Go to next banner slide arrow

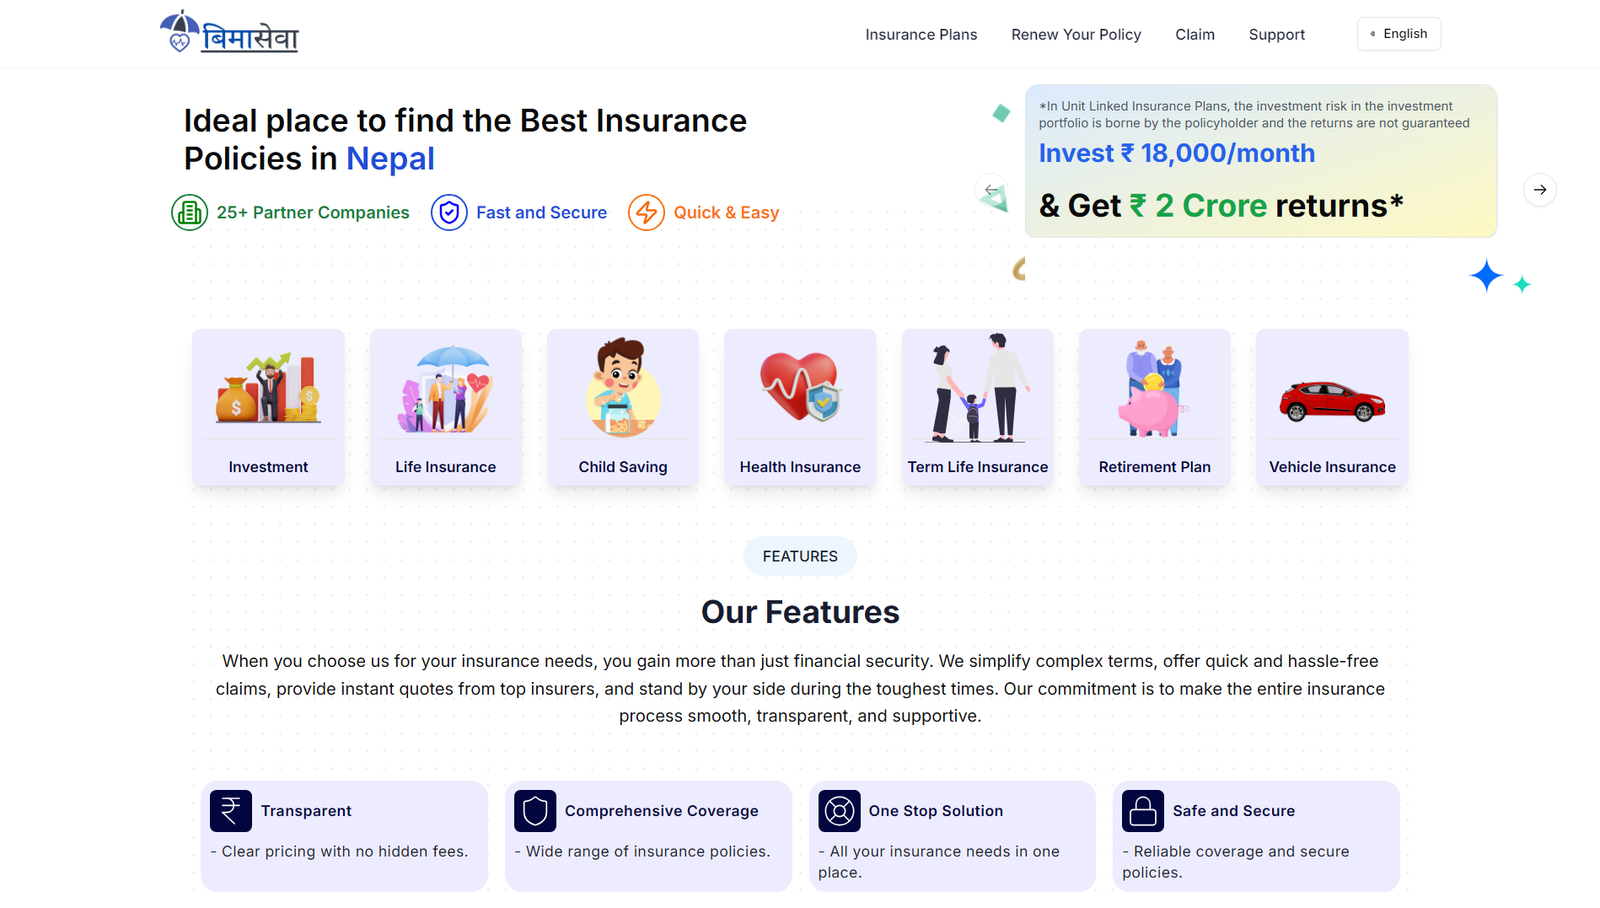point(1540,190)
